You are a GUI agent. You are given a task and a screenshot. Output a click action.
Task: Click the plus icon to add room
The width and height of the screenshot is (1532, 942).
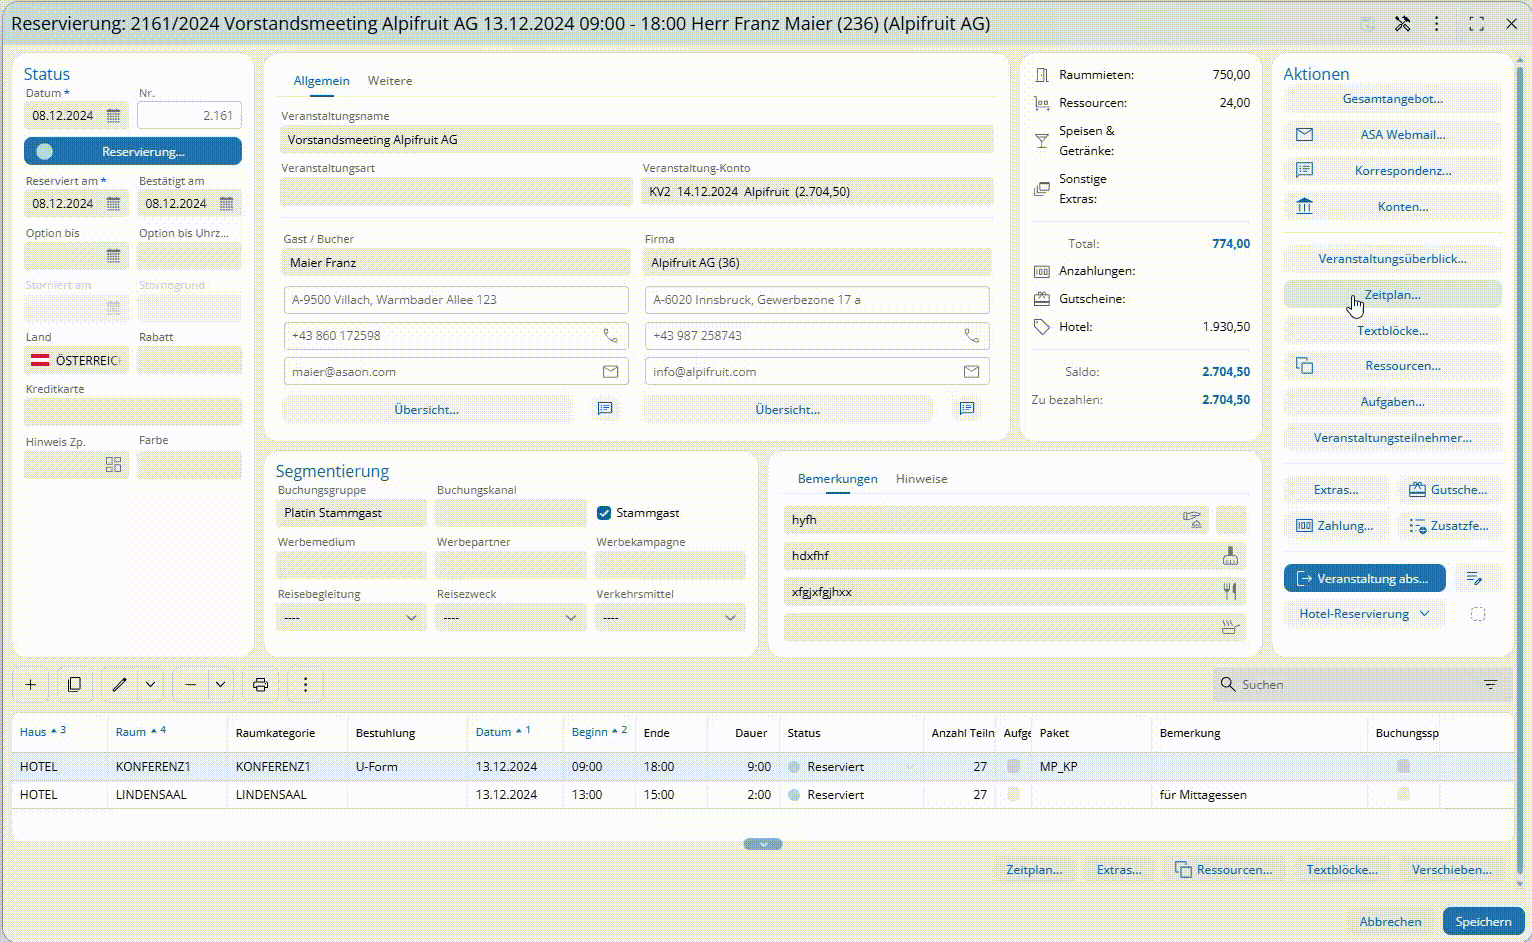tap(31, 685)
